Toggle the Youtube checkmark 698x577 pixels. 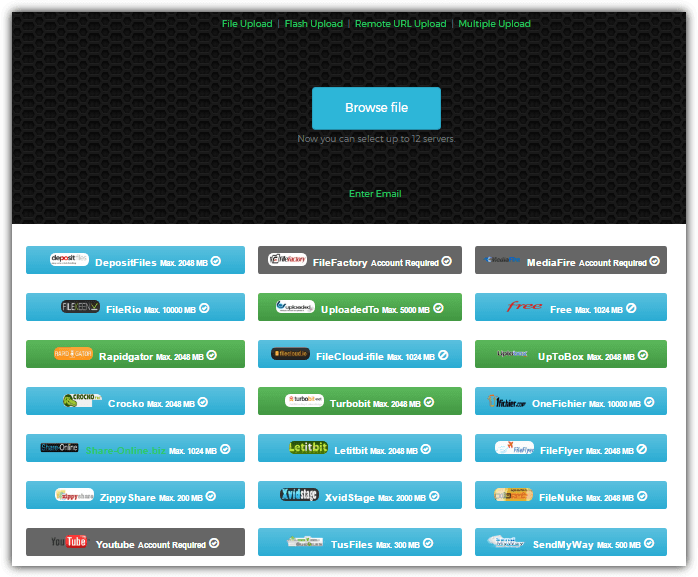(x=214, y=543)
